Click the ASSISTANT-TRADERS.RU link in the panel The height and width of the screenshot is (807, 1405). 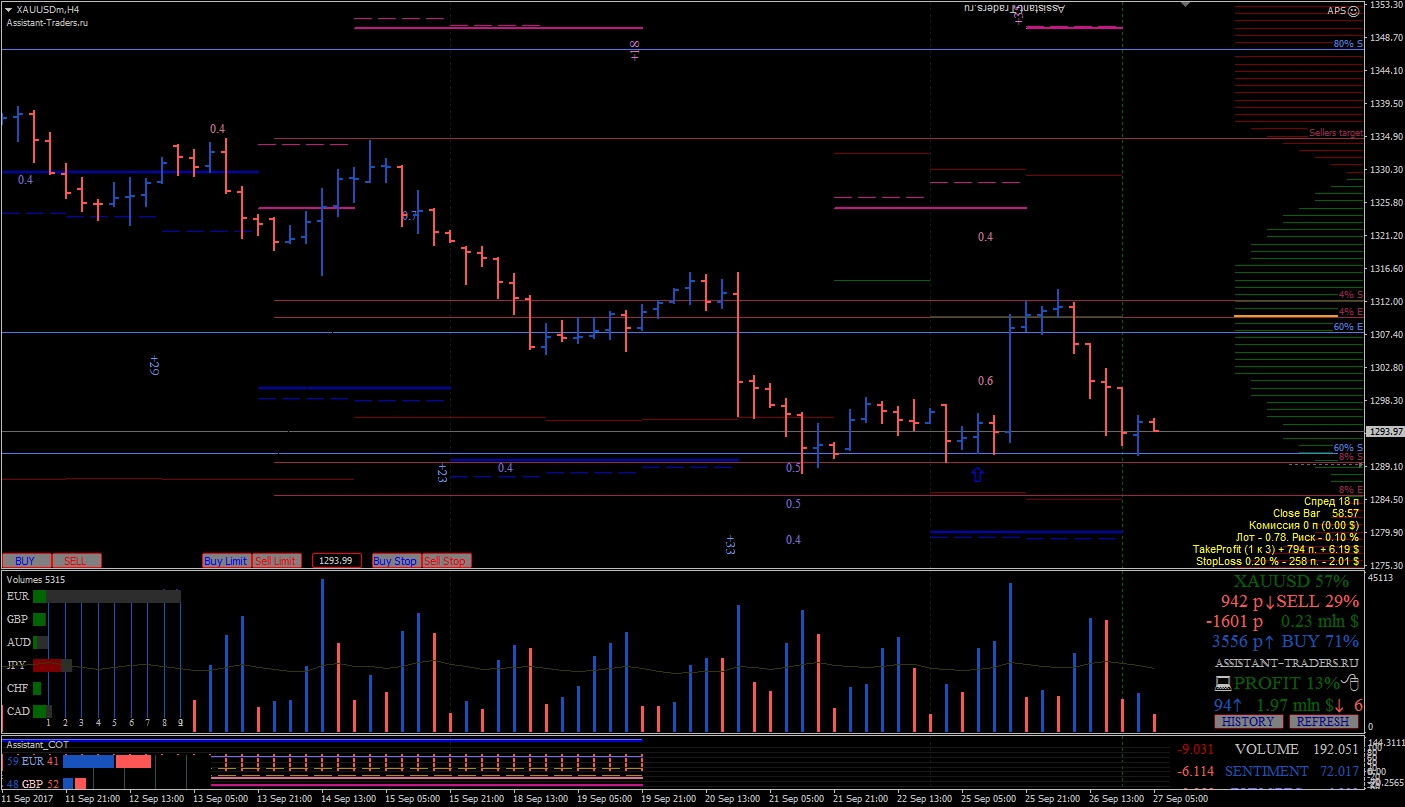[x=1286, y=663]
